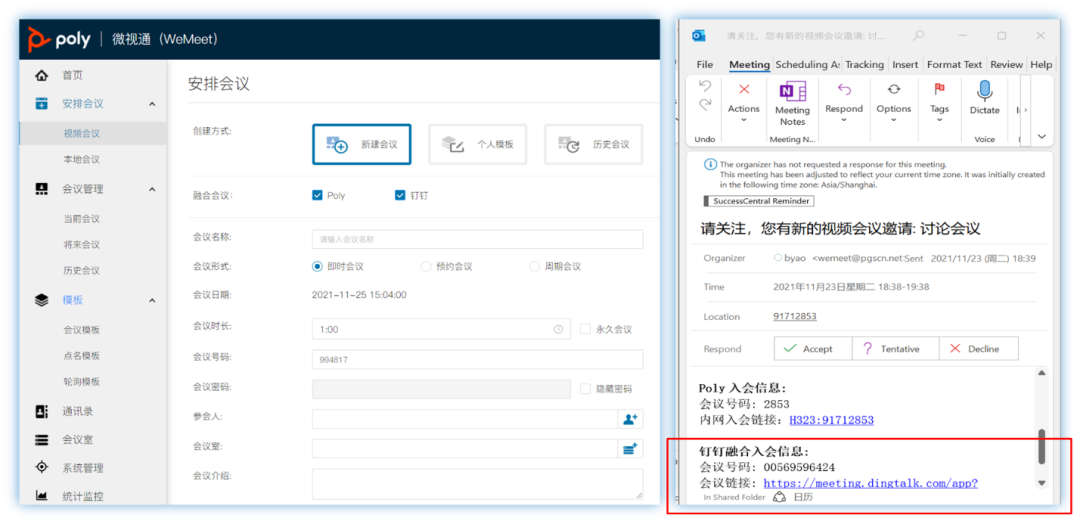Click the 个人模板 creation button
This screenshot has height=524, width=1080.
point(477,145)
